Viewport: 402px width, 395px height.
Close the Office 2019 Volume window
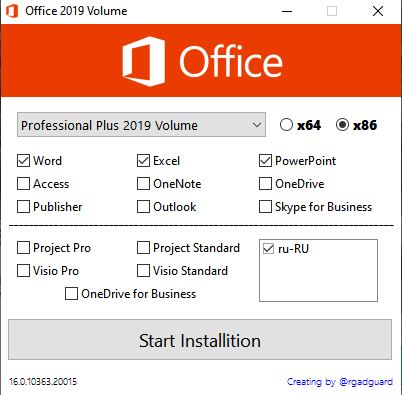378,11
